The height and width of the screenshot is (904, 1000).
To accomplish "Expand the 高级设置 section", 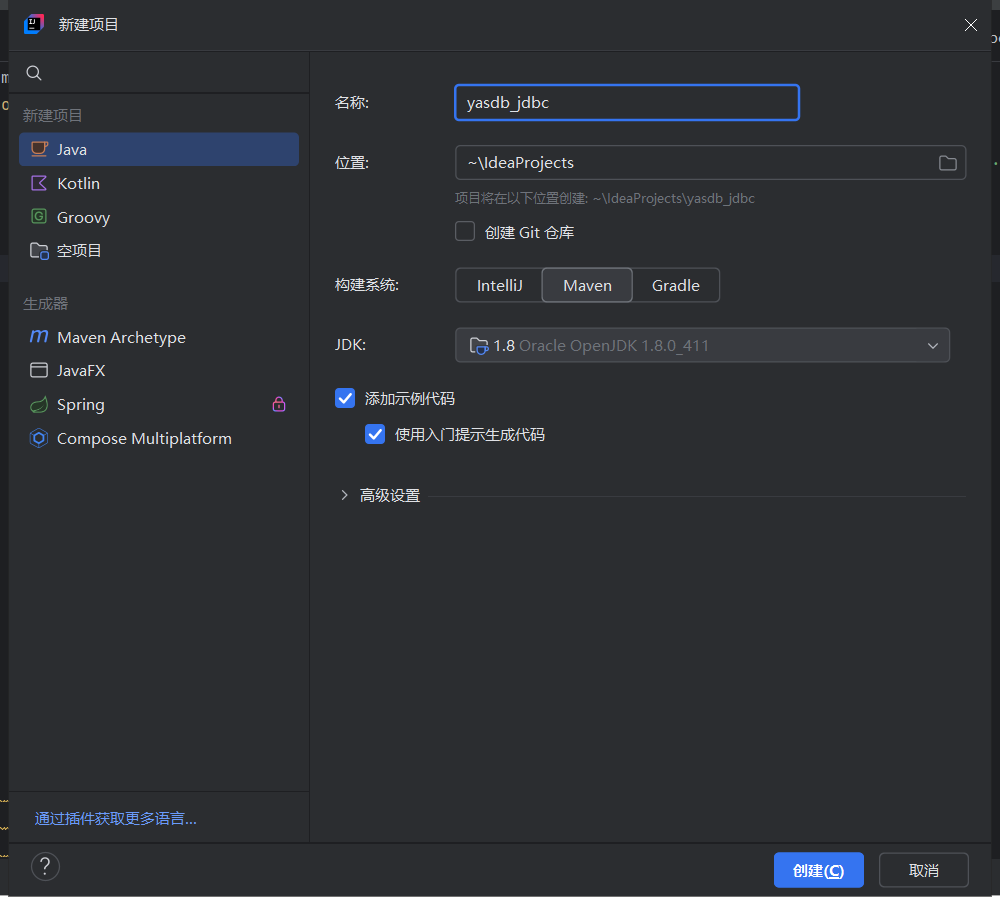I will pyautogui.click(x=345, y=496).
